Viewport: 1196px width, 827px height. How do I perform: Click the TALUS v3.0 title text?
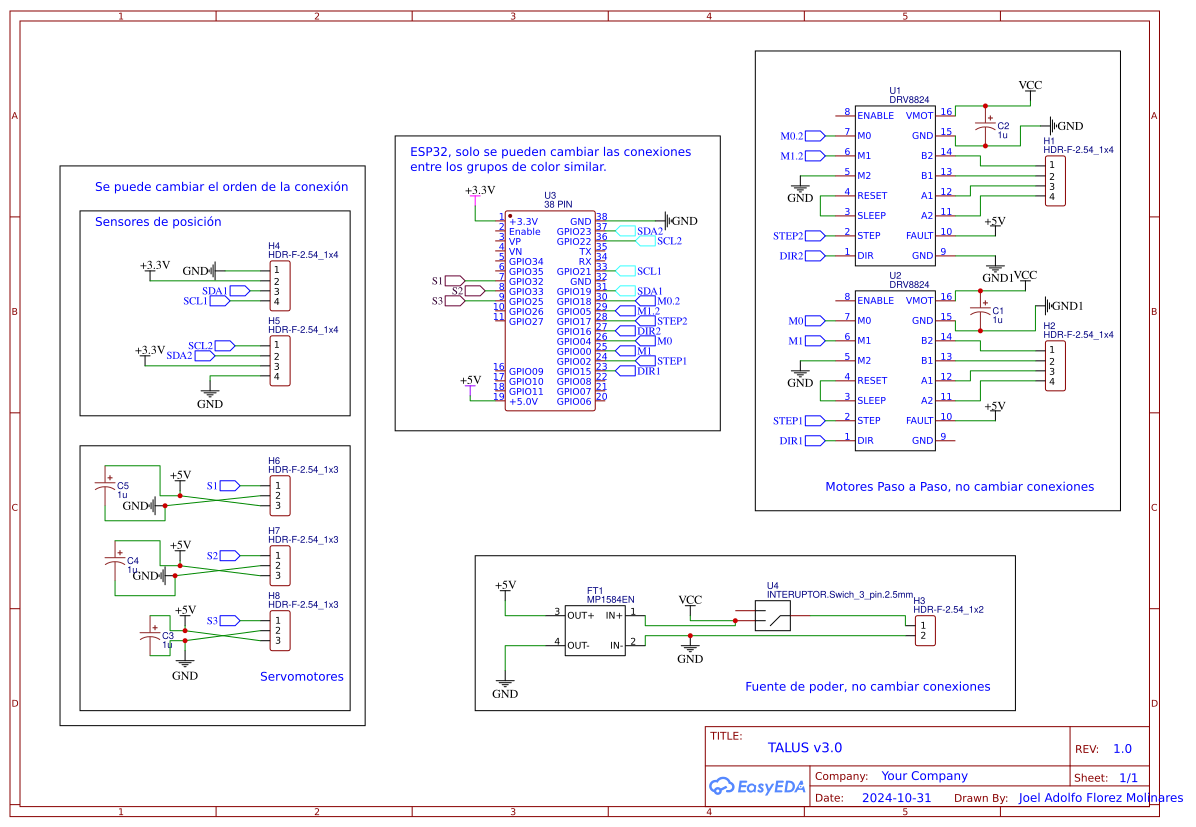[804, 747]
